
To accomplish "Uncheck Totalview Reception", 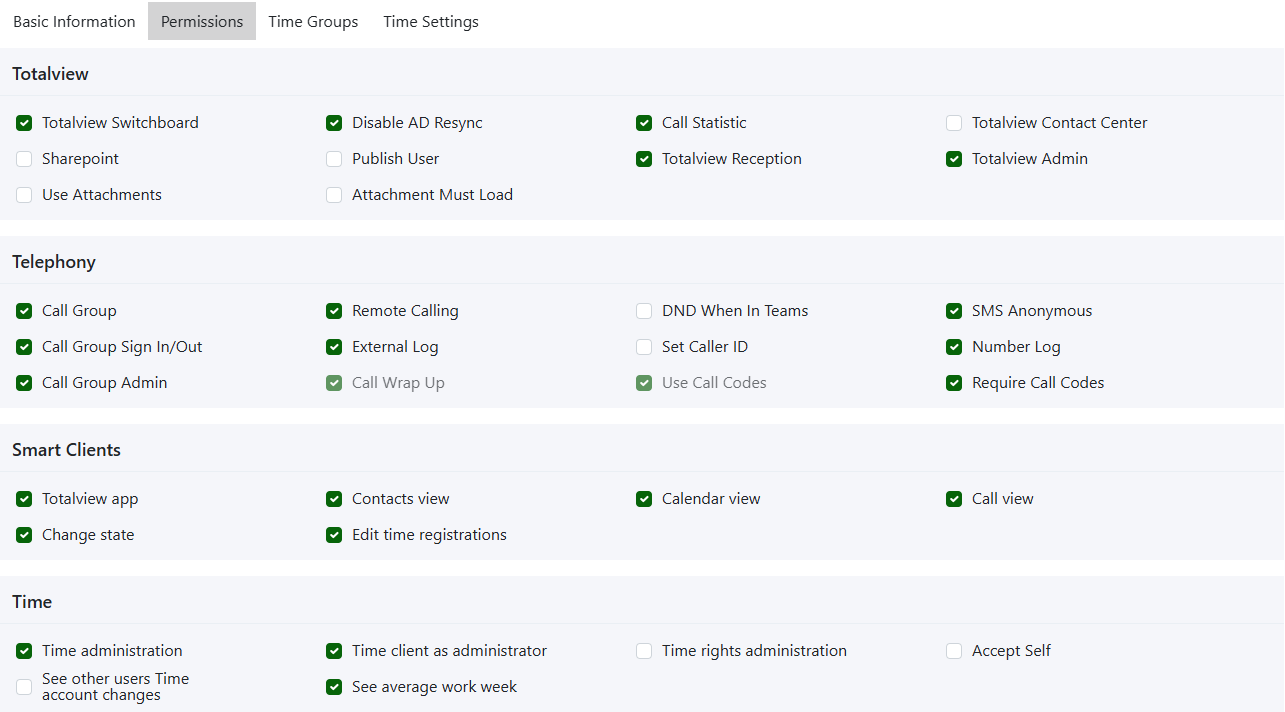I will pyautogui.click(x=644, y=159).
